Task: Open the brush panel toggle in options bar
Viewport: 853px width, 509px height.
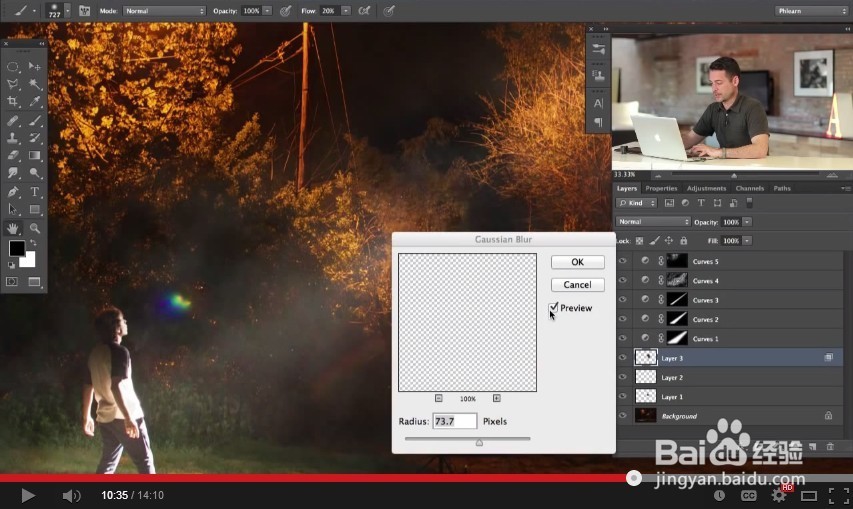Action: click(x=84, y=10)
